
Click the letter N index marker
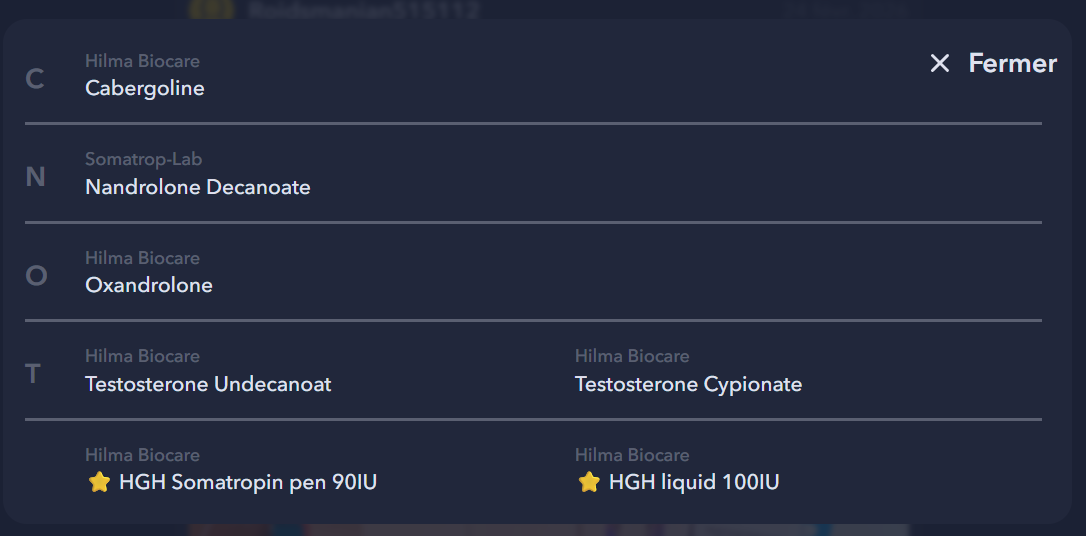35,177
